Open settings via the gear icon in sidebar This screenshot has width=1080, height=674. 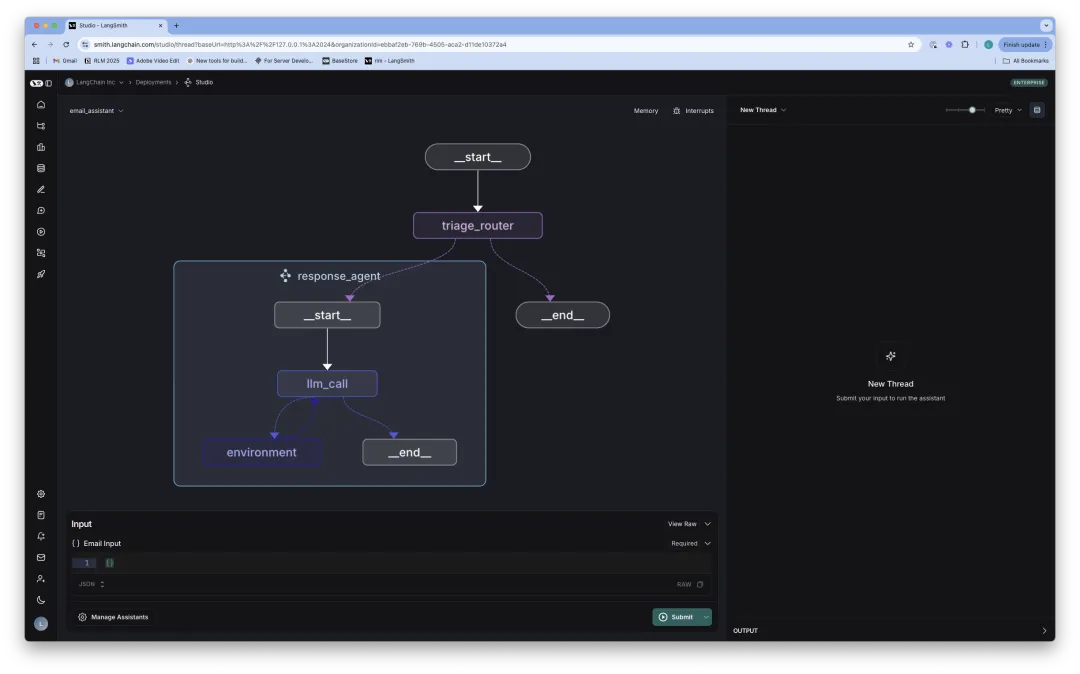40,493
